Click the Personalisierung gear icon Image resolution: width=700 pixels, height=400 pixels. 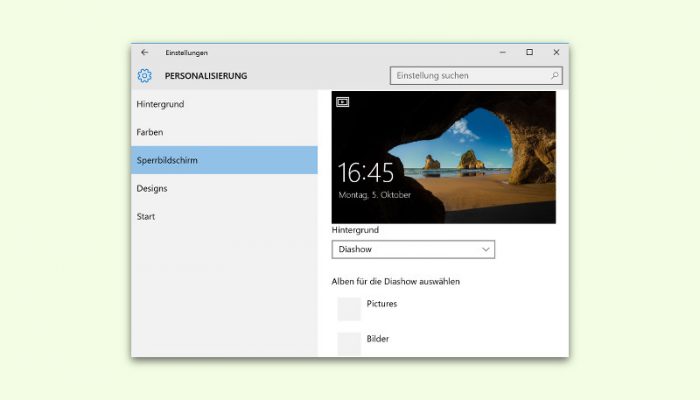pos(144,75)
